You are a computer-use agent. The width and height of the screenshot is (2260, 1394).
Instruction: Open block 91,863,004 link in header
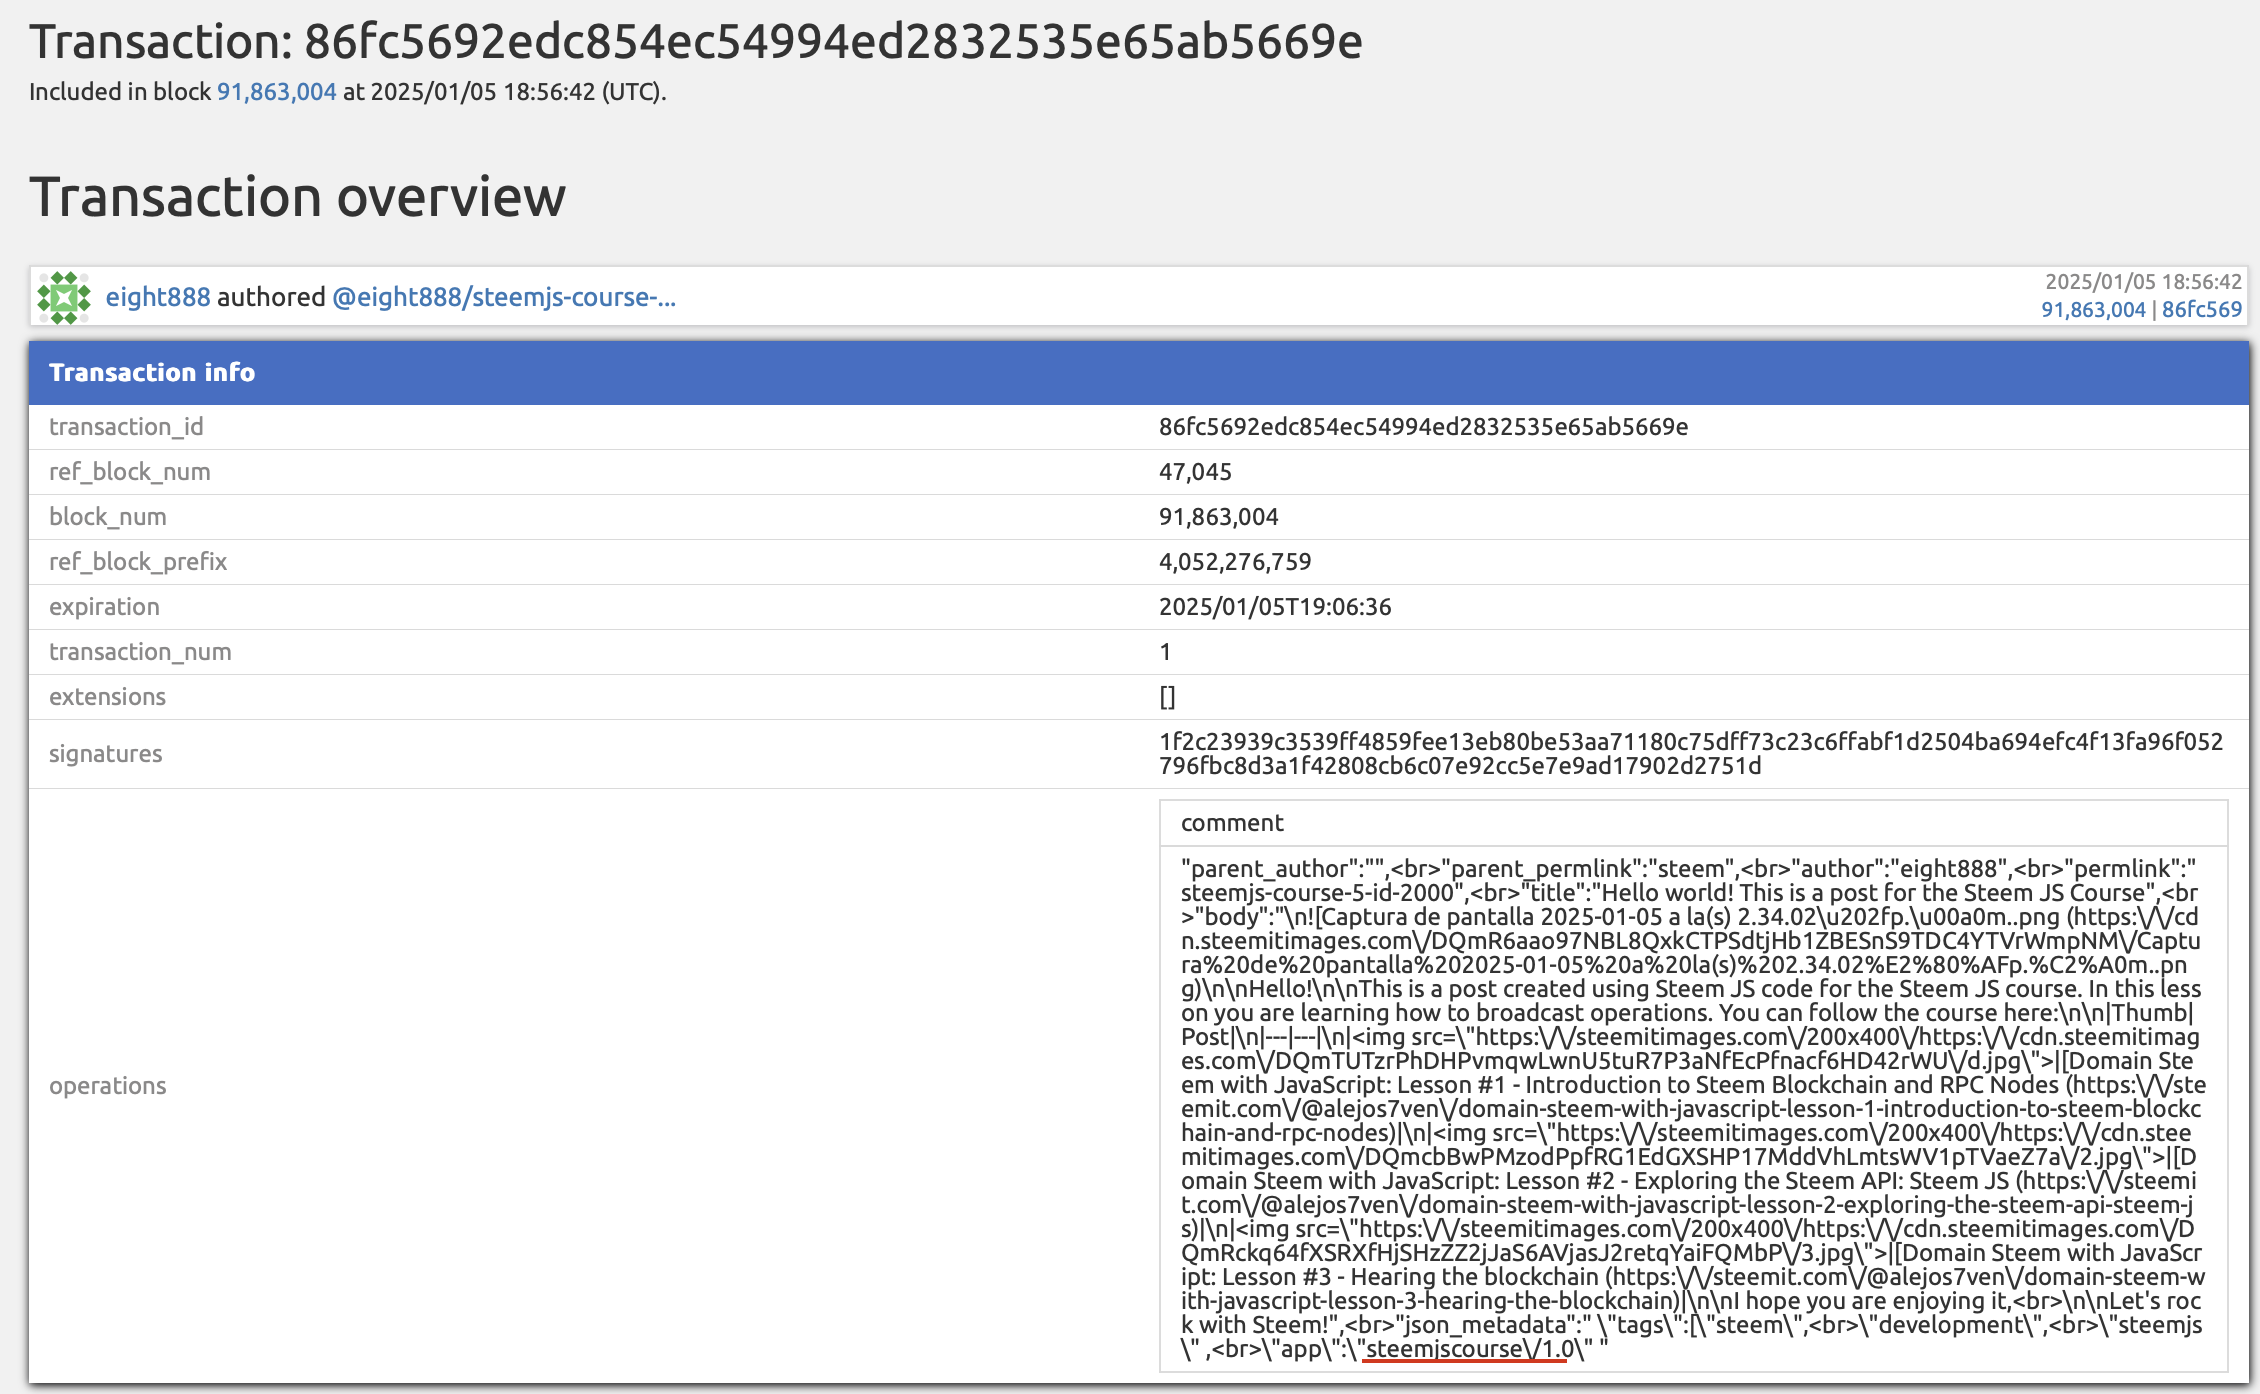(276, 92)
